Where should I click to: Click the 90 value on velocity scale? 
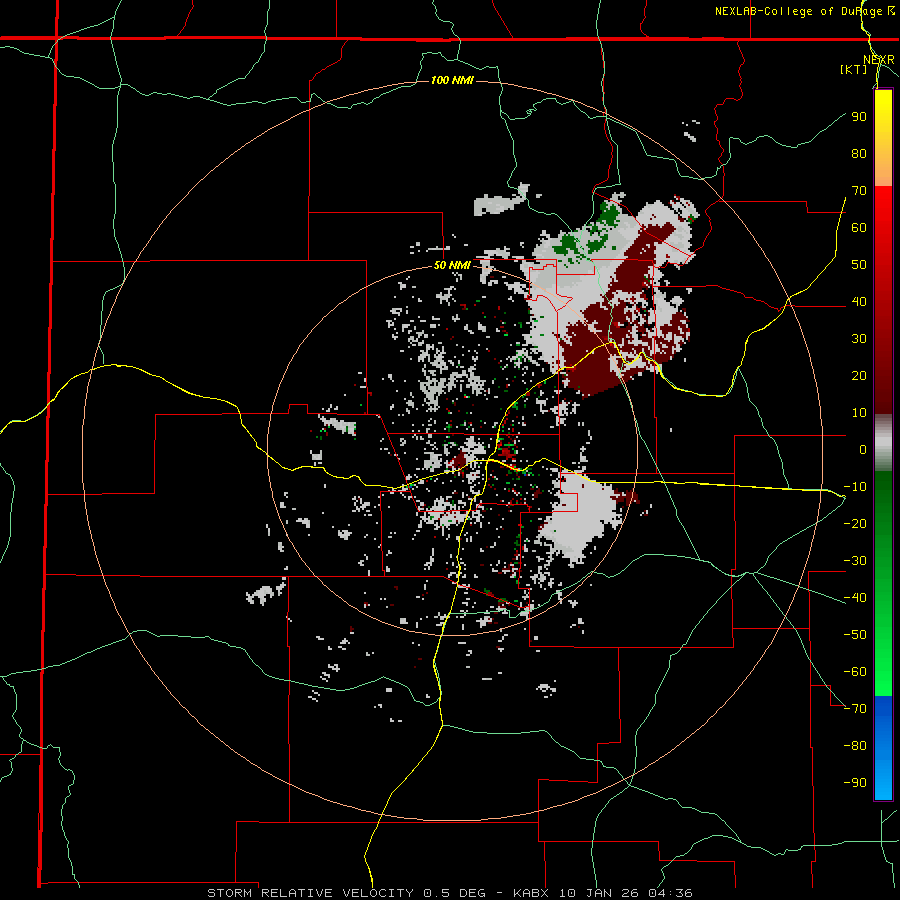tap(859, 117)
